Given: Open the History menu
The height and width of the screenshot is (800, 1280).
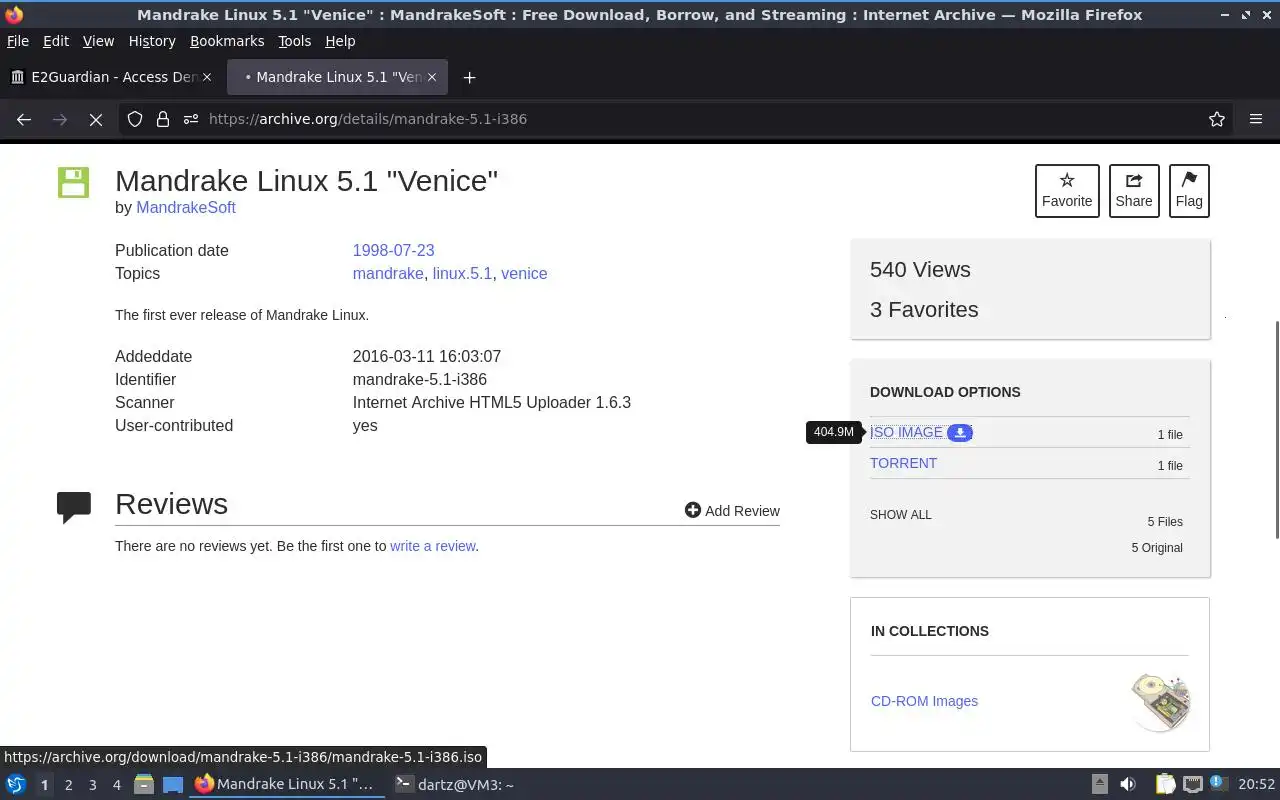Looking at the screenshot, I should (x=152, y=41).
